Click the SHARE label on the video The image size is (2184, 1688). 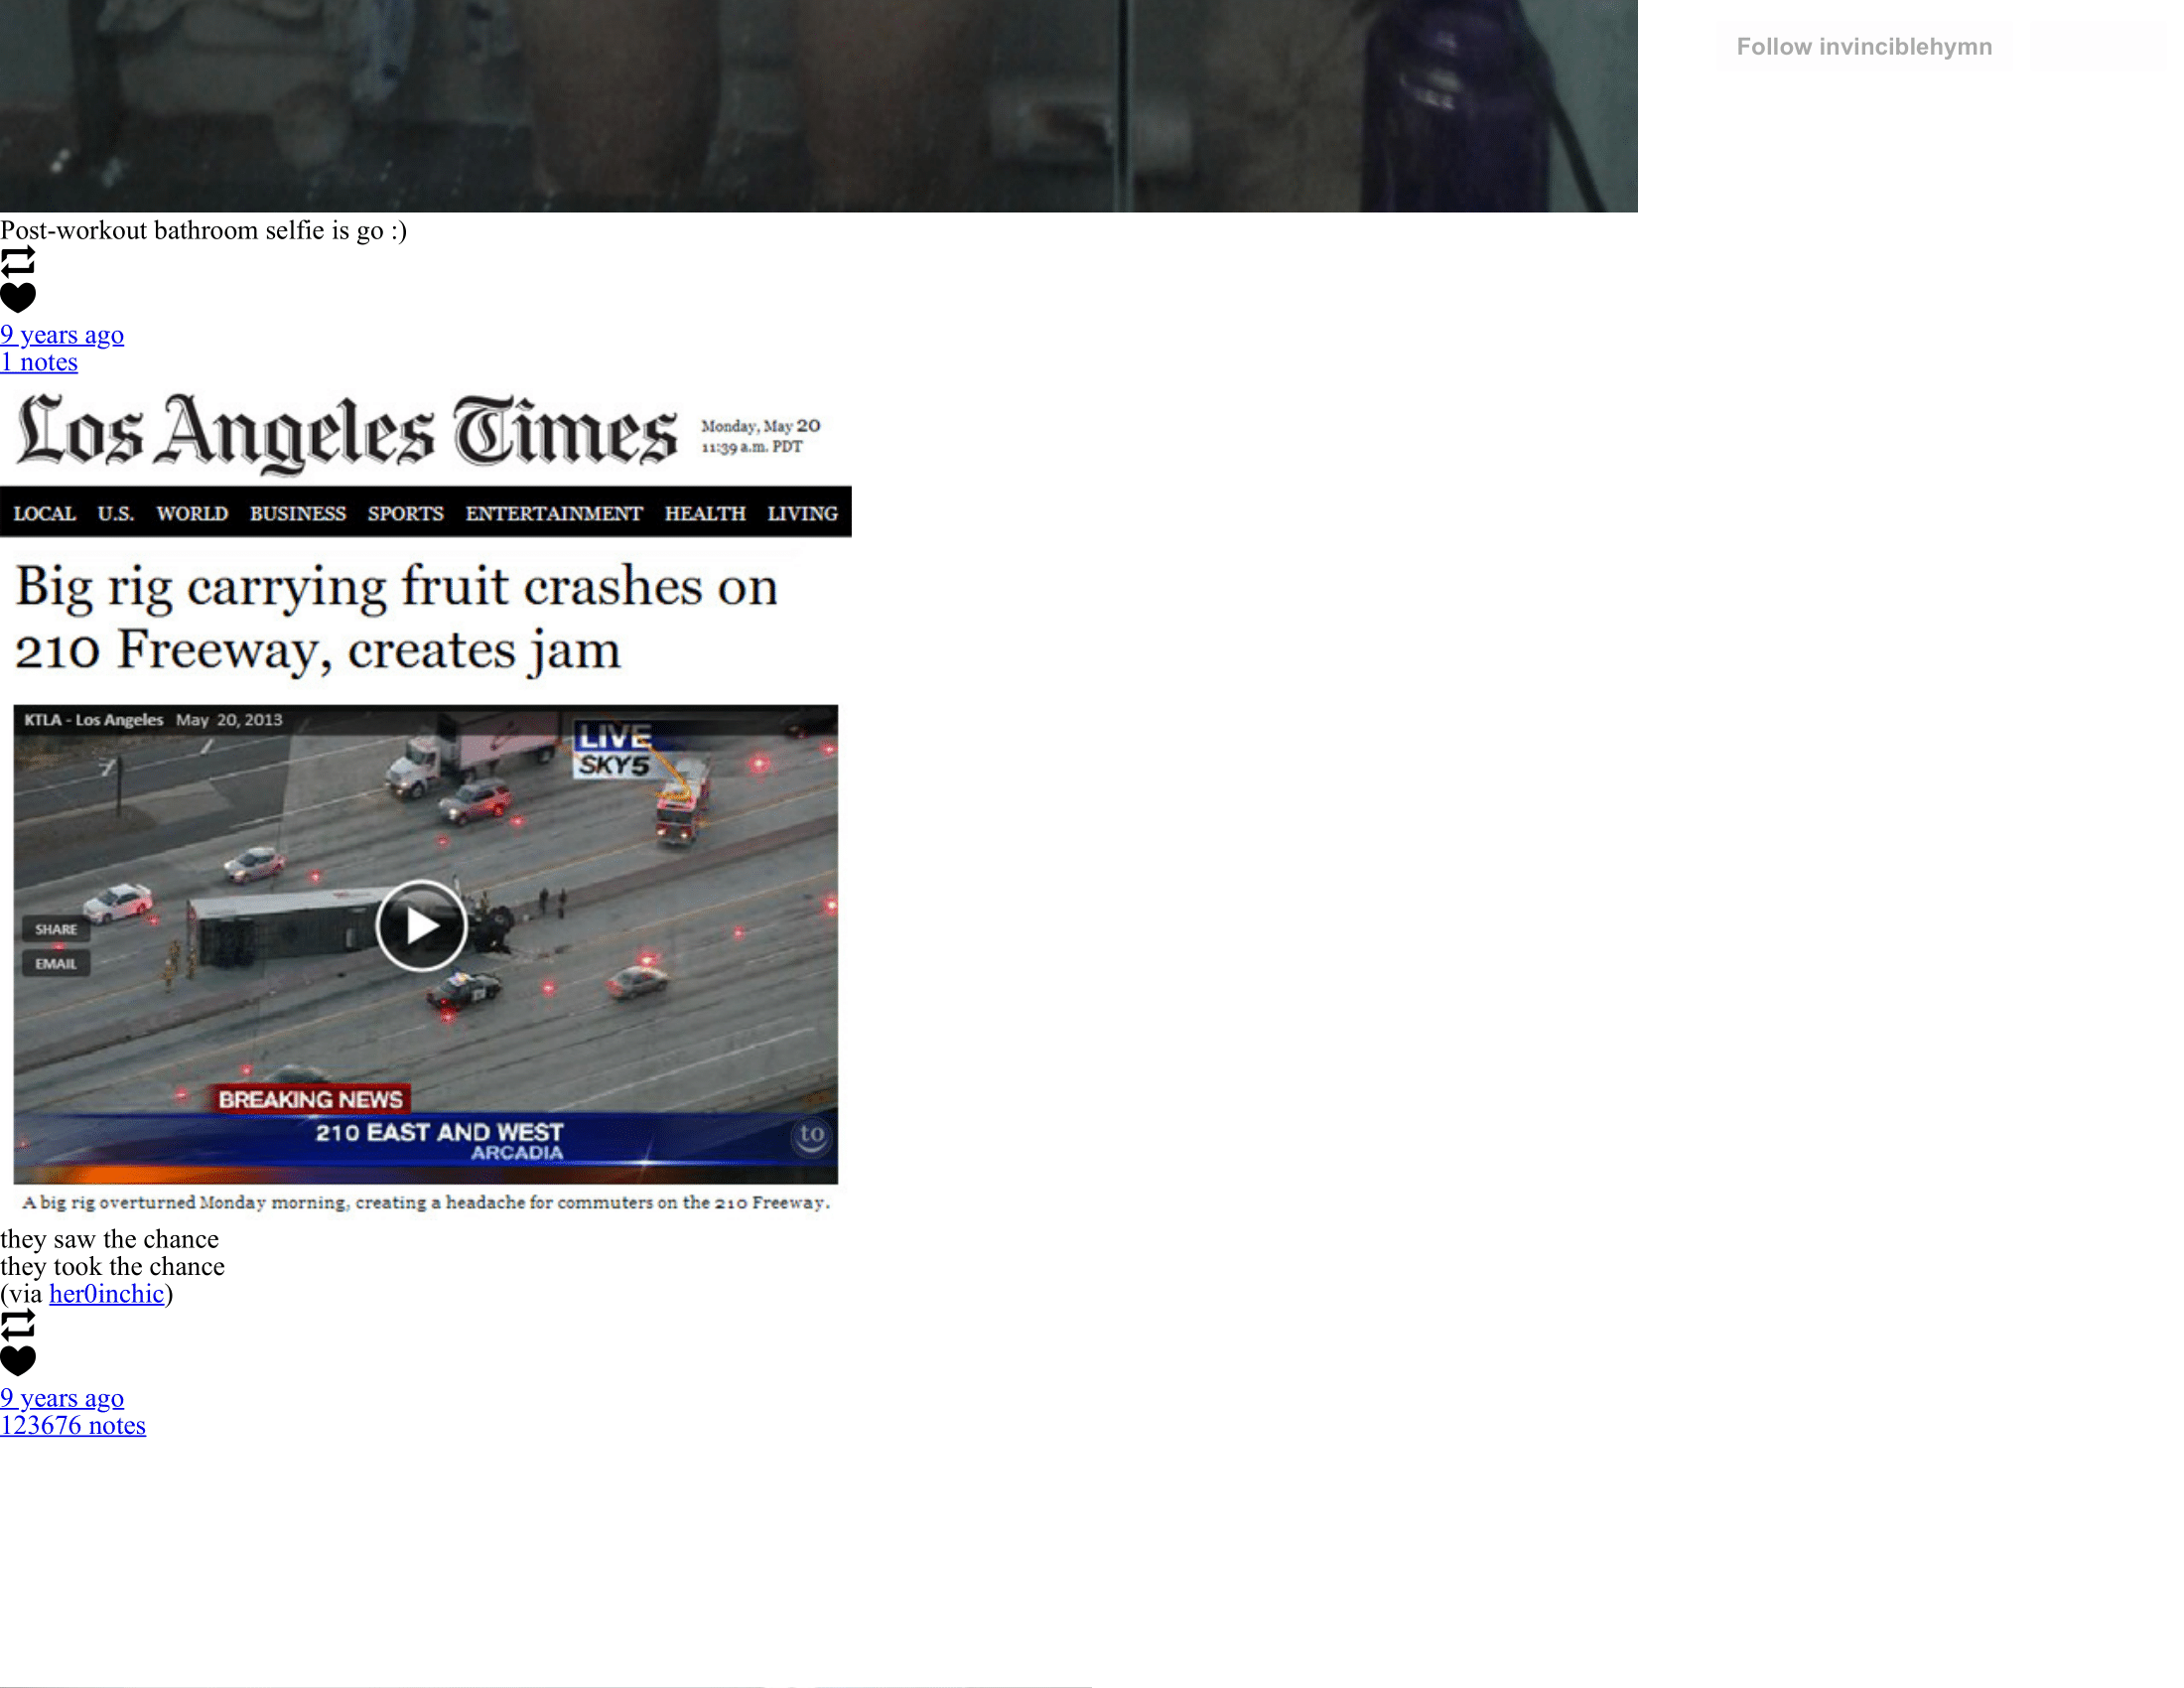pyautogui.click(x=56, y=929)
